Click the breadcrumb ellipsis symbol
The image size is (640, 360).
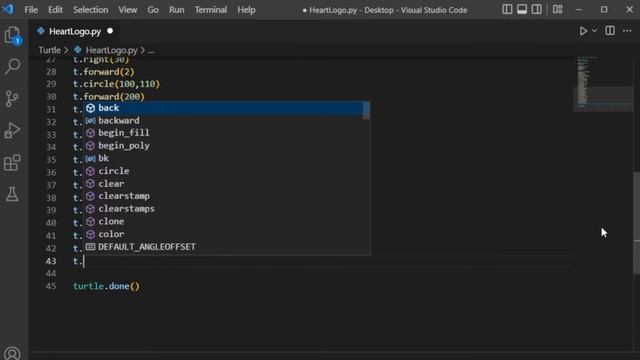tap(151, 50)
